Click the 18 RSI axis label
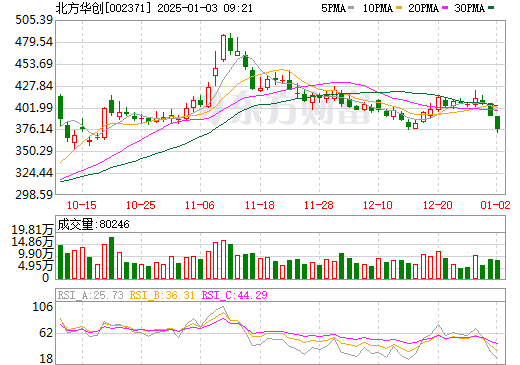Image resolution: width=520 pixels, height=365 pixels. pyautogui.click(x=46, y=359)
